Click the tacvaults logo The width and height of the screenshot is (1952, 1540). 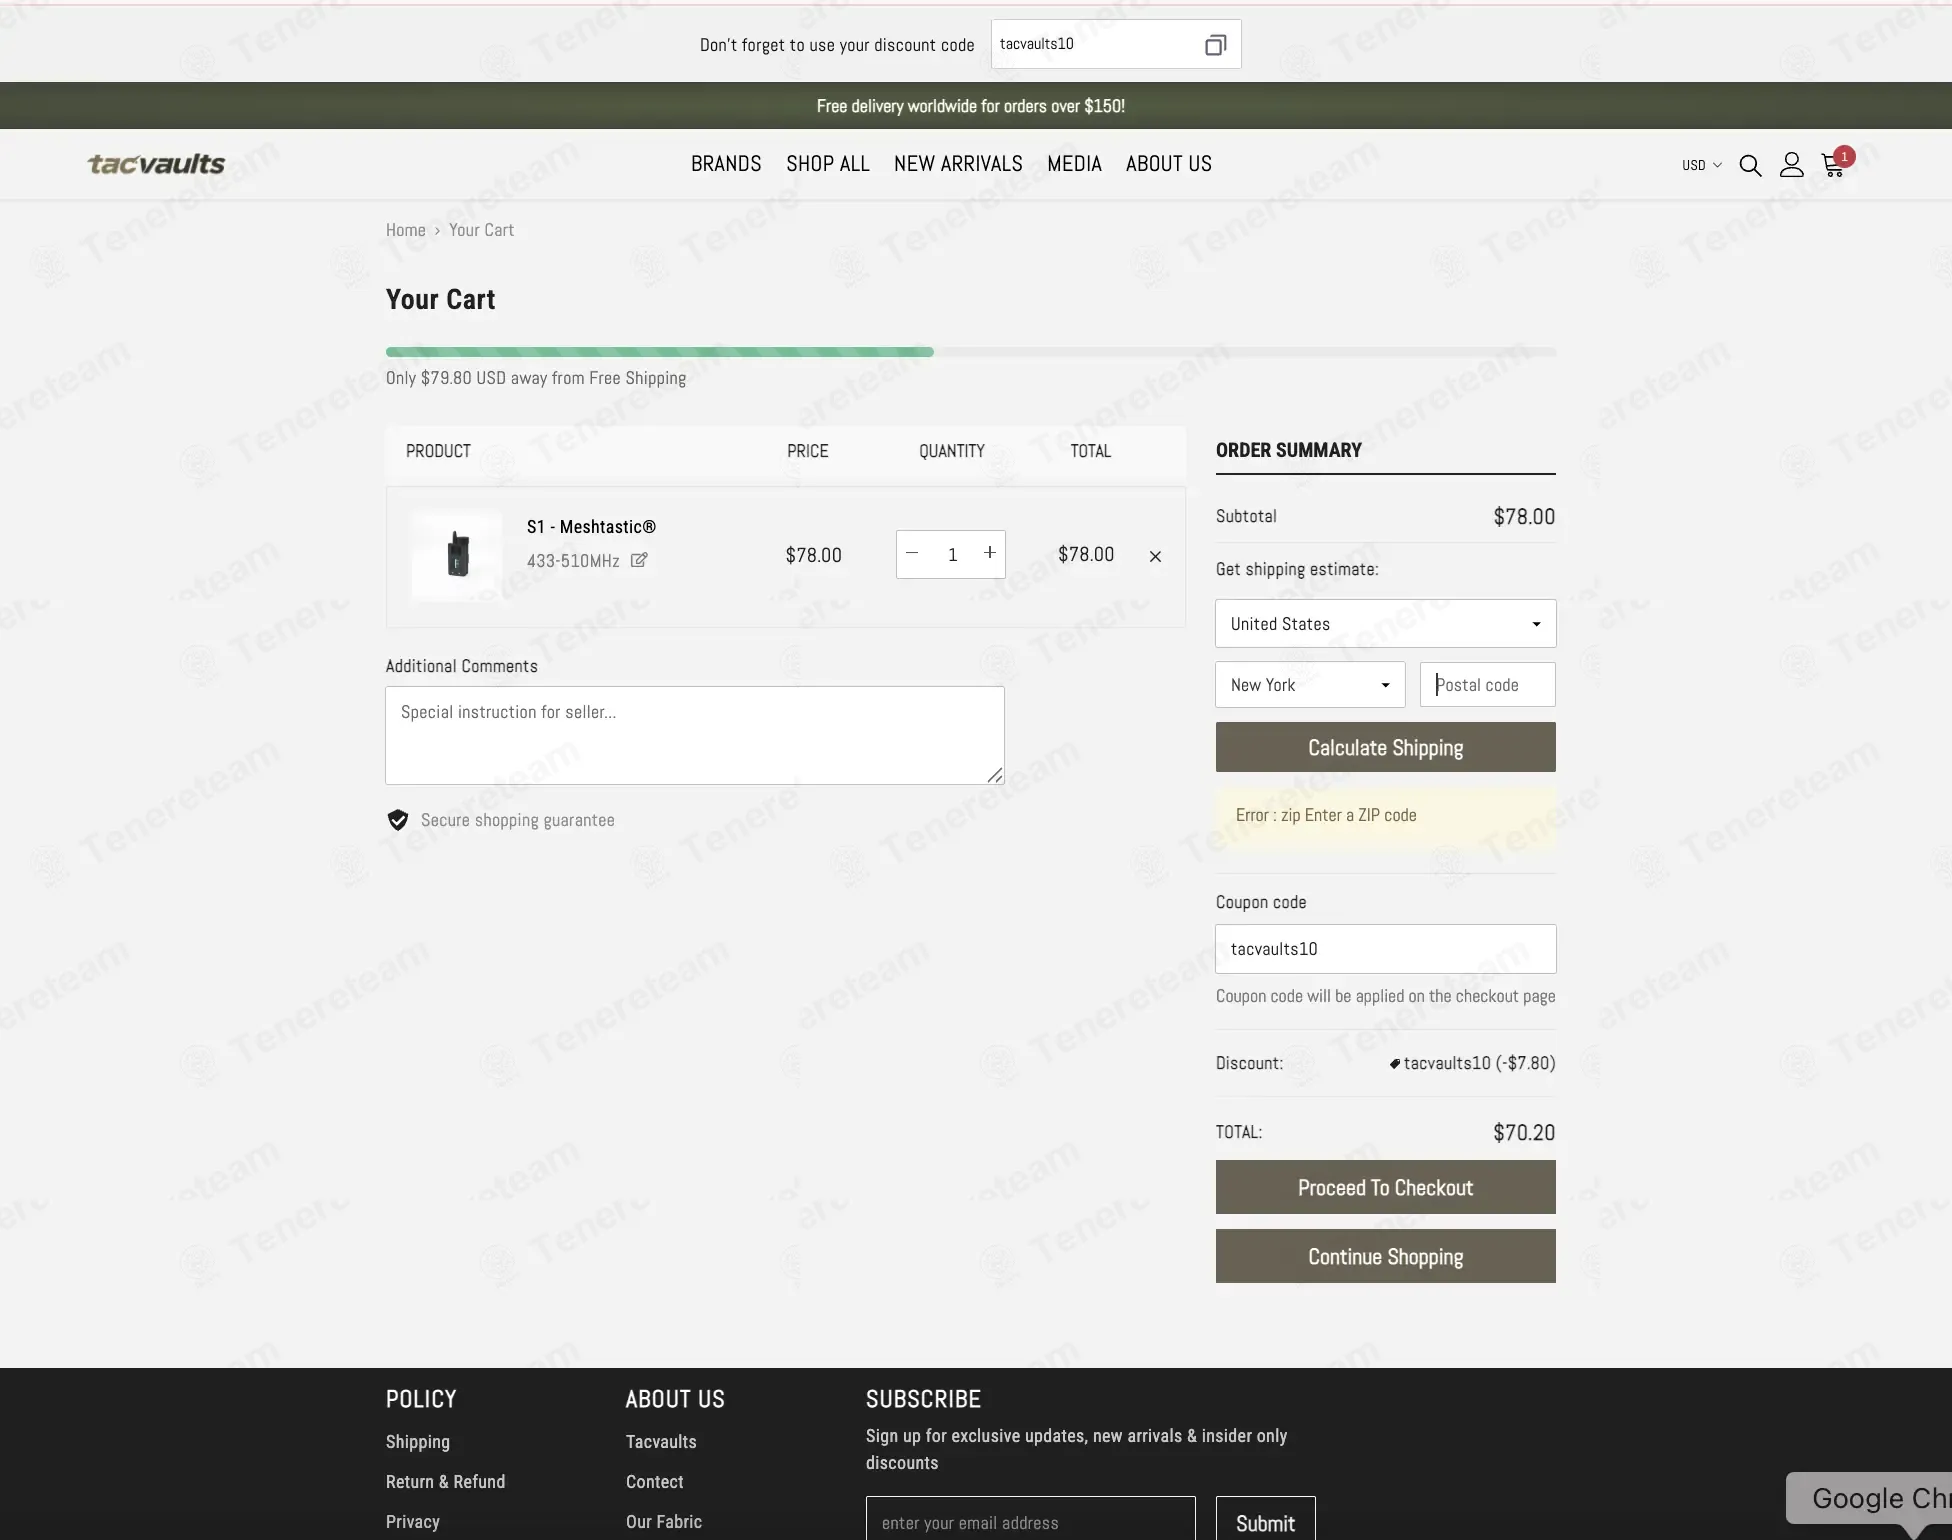156,164
